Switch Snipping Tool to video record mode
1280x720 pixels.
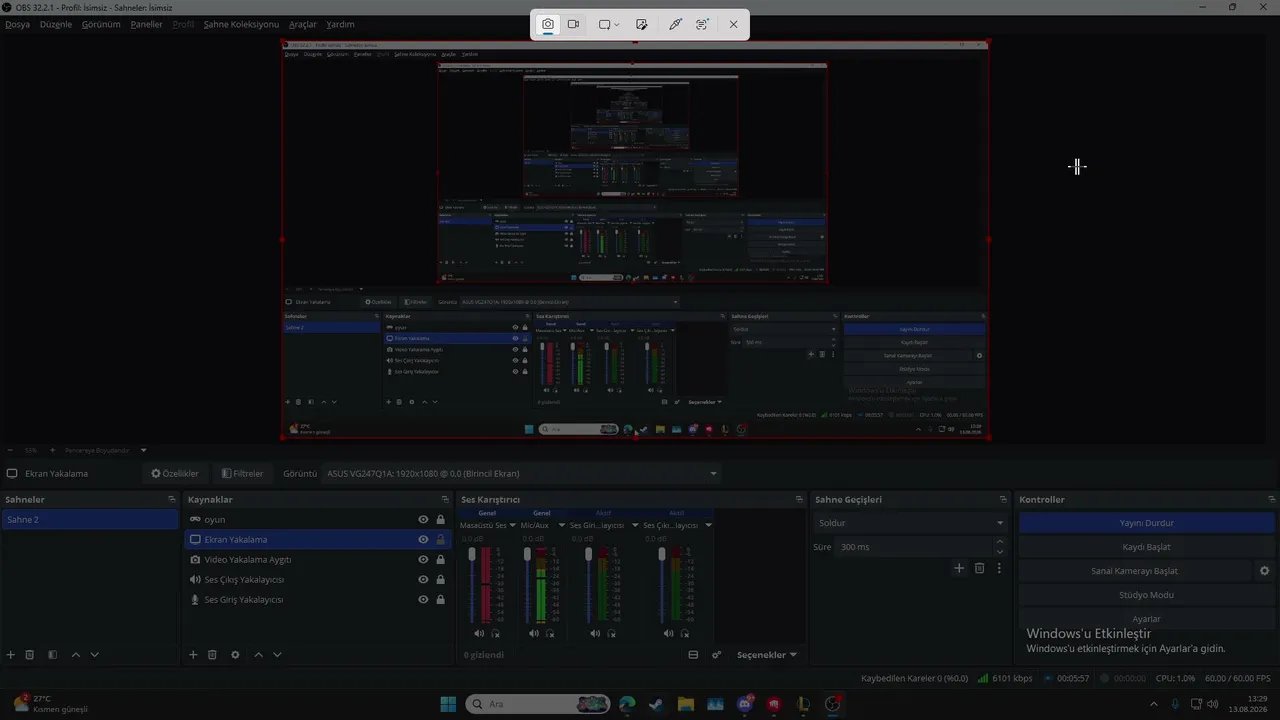(x=574, y=24)
